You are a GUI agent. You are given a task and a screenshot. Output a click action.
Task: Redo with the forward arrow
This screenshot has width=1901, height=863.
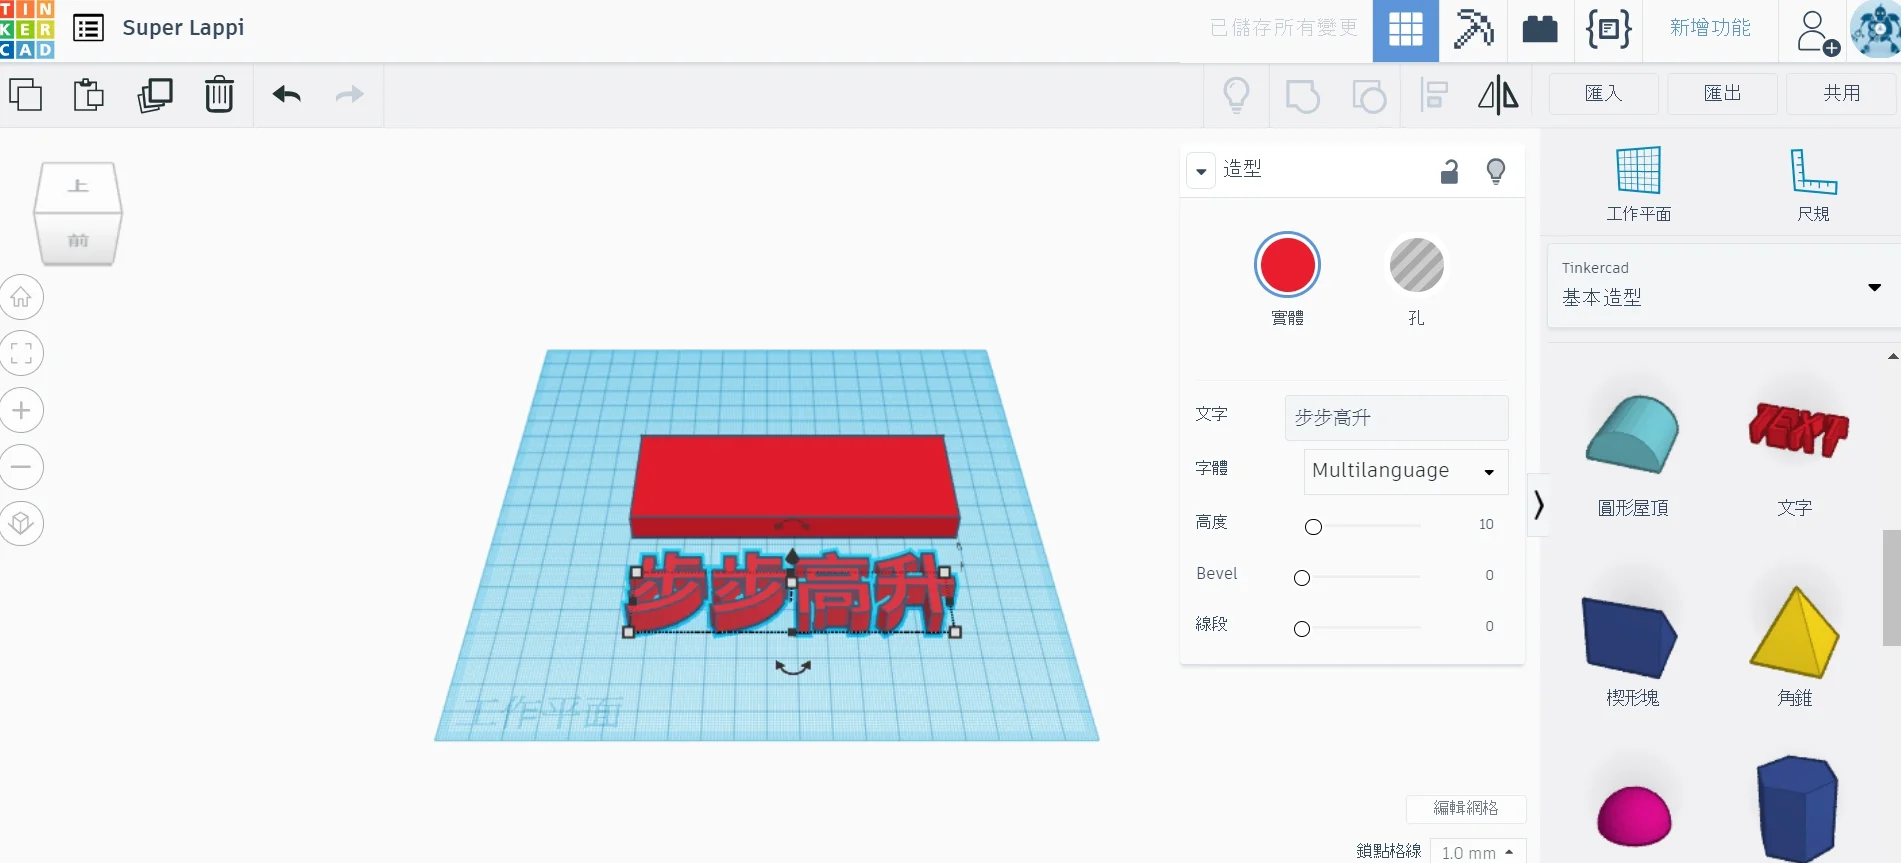(x=349, y=95)
